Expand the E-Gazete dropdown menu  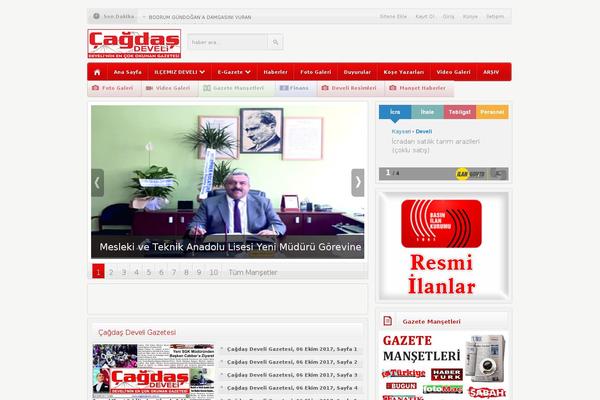234,72
